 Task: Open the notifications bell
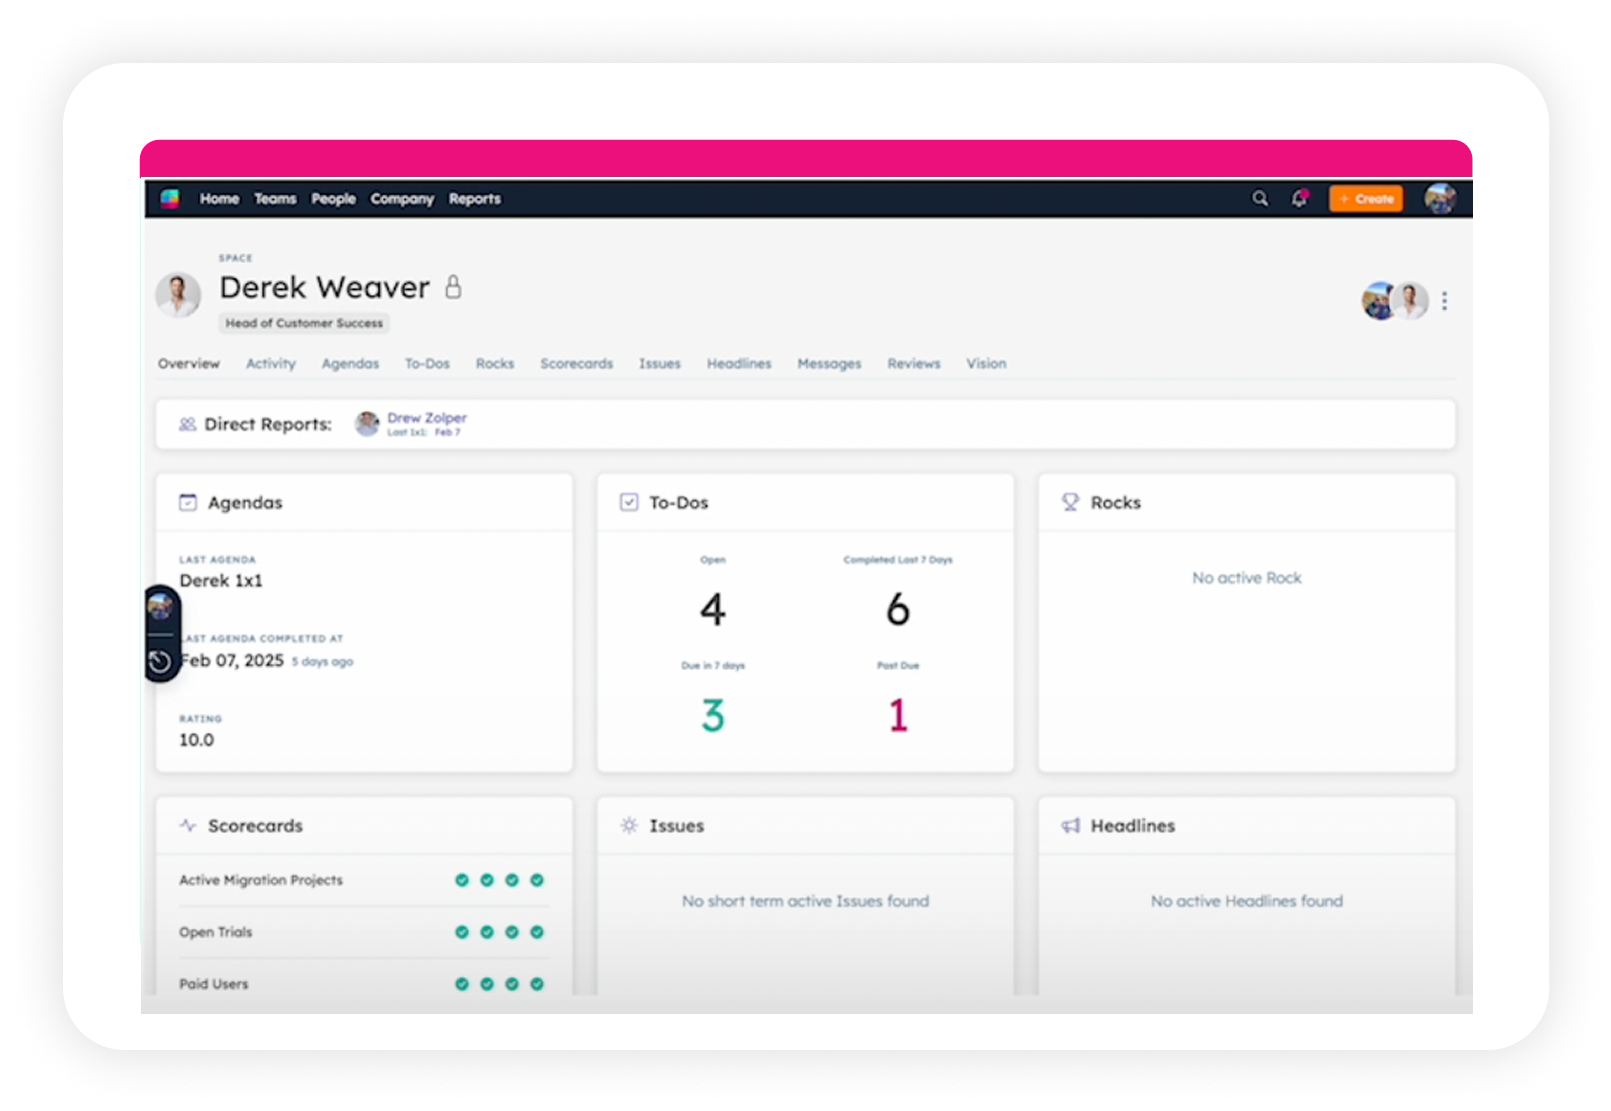(1299, 198)
